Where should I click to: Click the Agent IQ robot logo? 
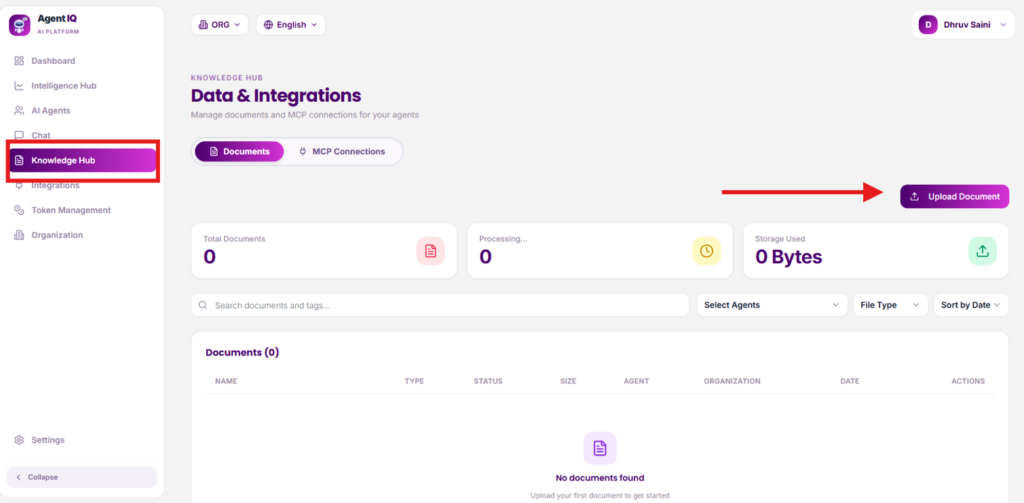tap(20, 25)
